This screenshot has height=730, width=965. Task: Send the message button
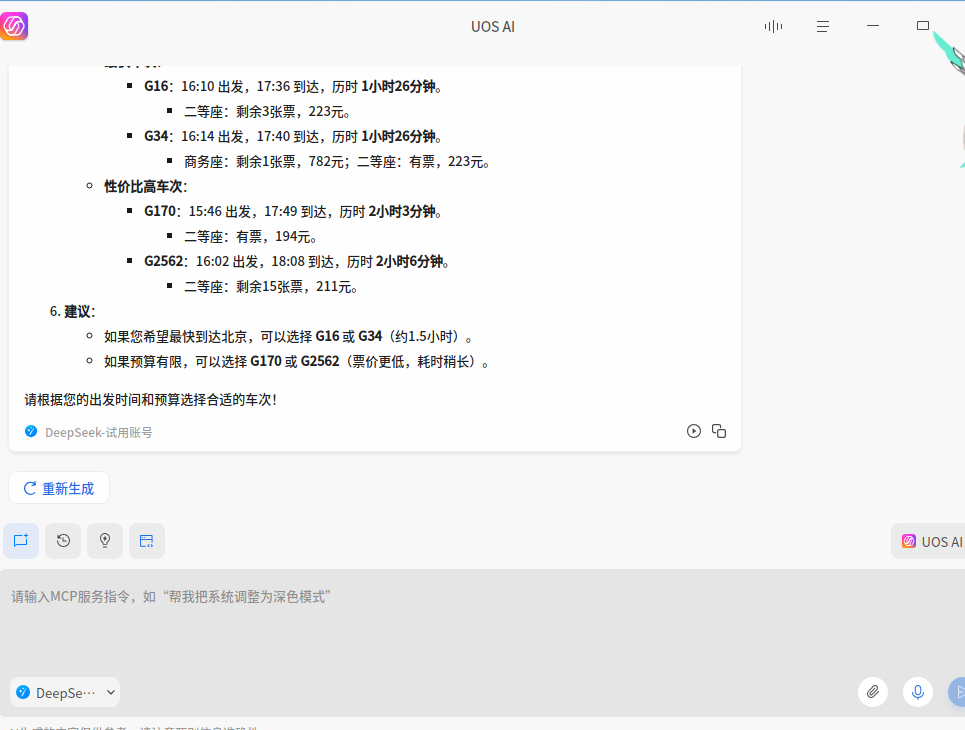tap(958, 692)
